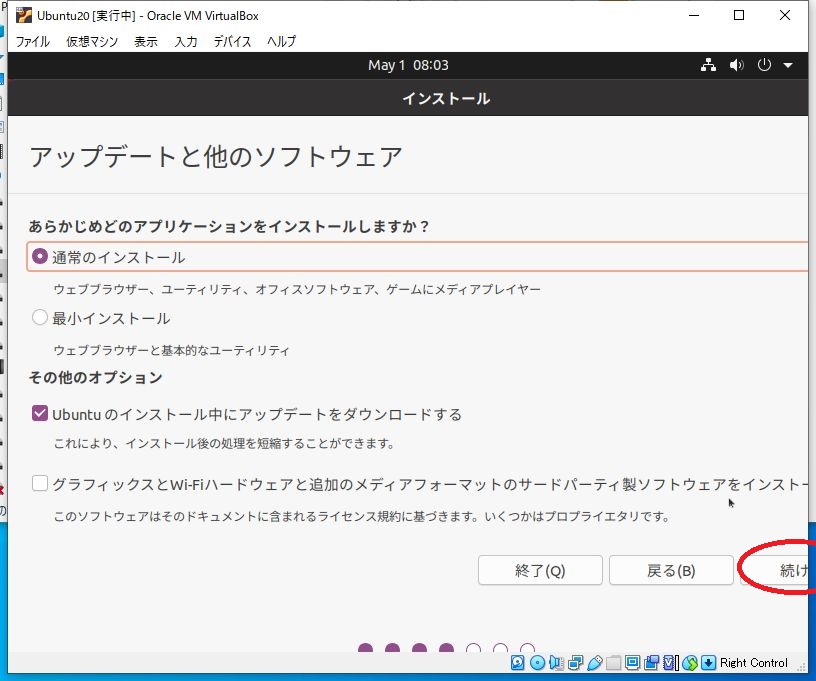Click the description ウェブブラウザーと基本的なユーティリティ

click(171, 350)
